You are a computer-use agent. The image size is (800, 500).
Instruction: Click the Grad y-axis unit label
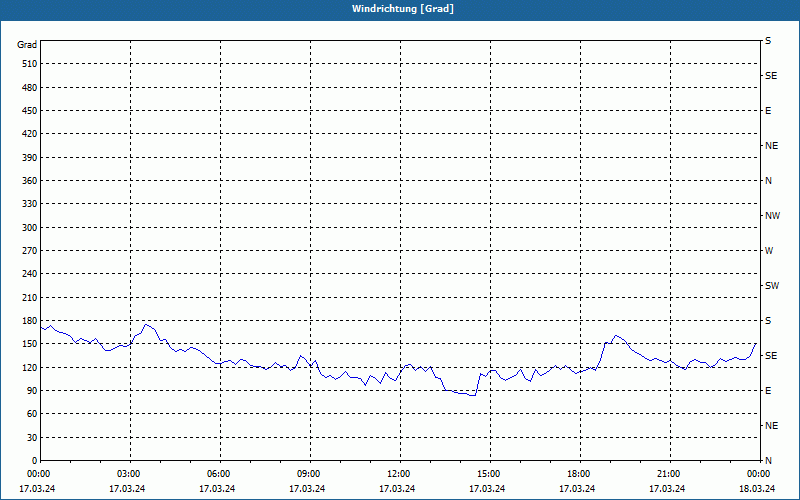(27, 44)
